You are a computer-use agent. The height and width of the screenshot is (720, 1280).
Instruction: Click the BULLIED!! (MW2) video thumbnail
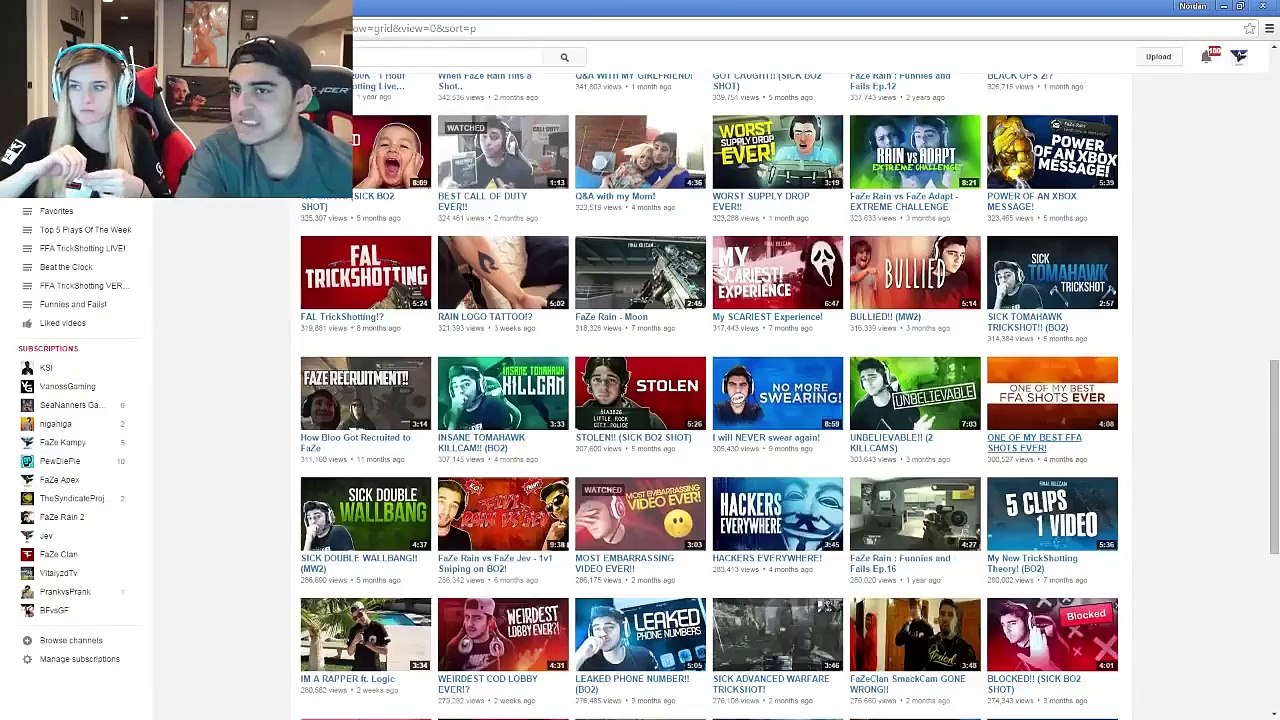915,273
